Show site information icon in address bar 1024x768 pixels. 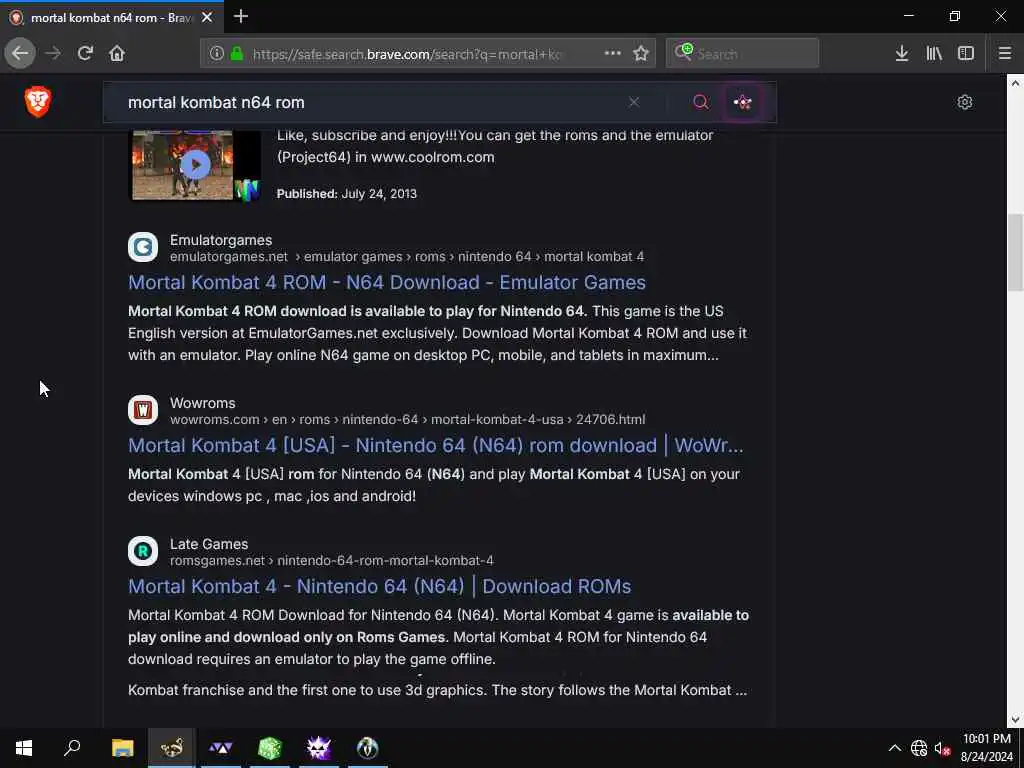[x=216, y=54]
